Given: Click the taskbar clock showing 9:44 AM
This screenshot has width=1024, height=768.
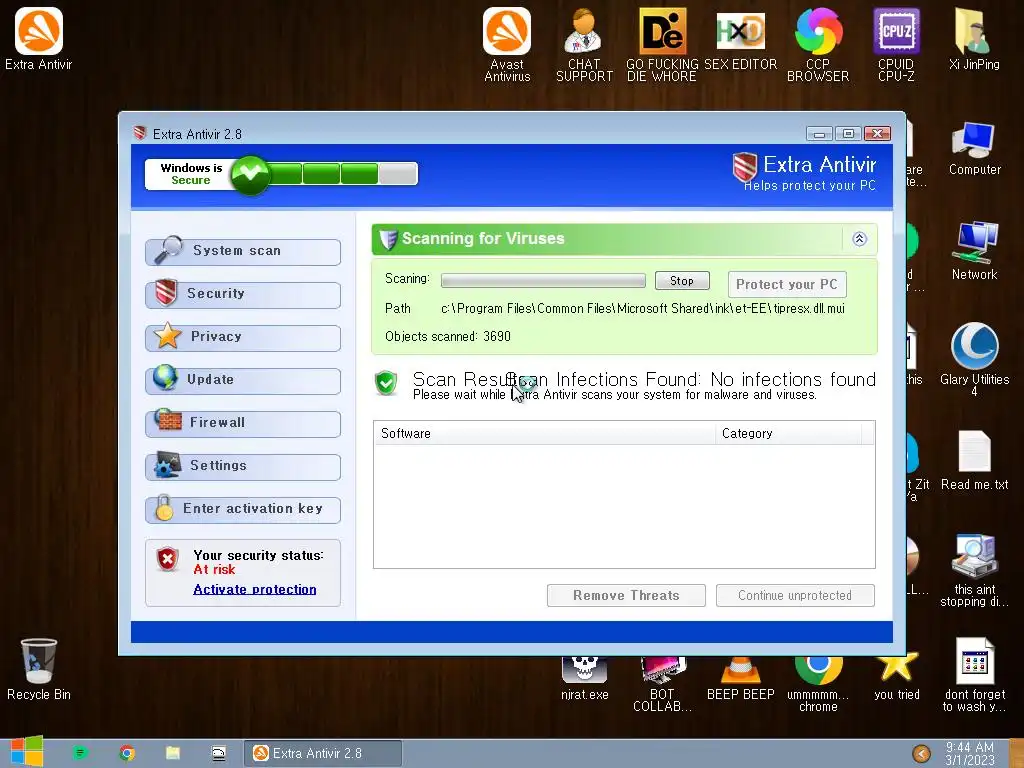Looking at the screenshot, I should coord(970,754).
